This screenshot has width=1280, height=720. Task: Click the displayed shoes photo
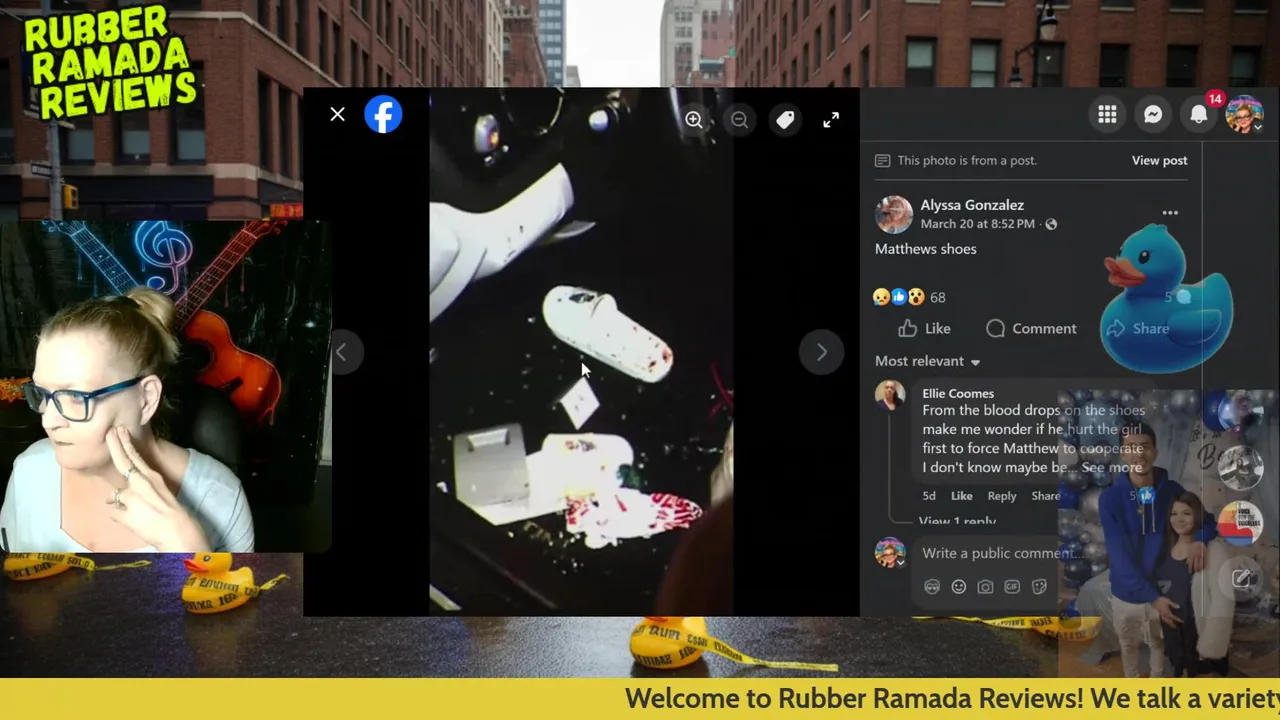(581, 352)
